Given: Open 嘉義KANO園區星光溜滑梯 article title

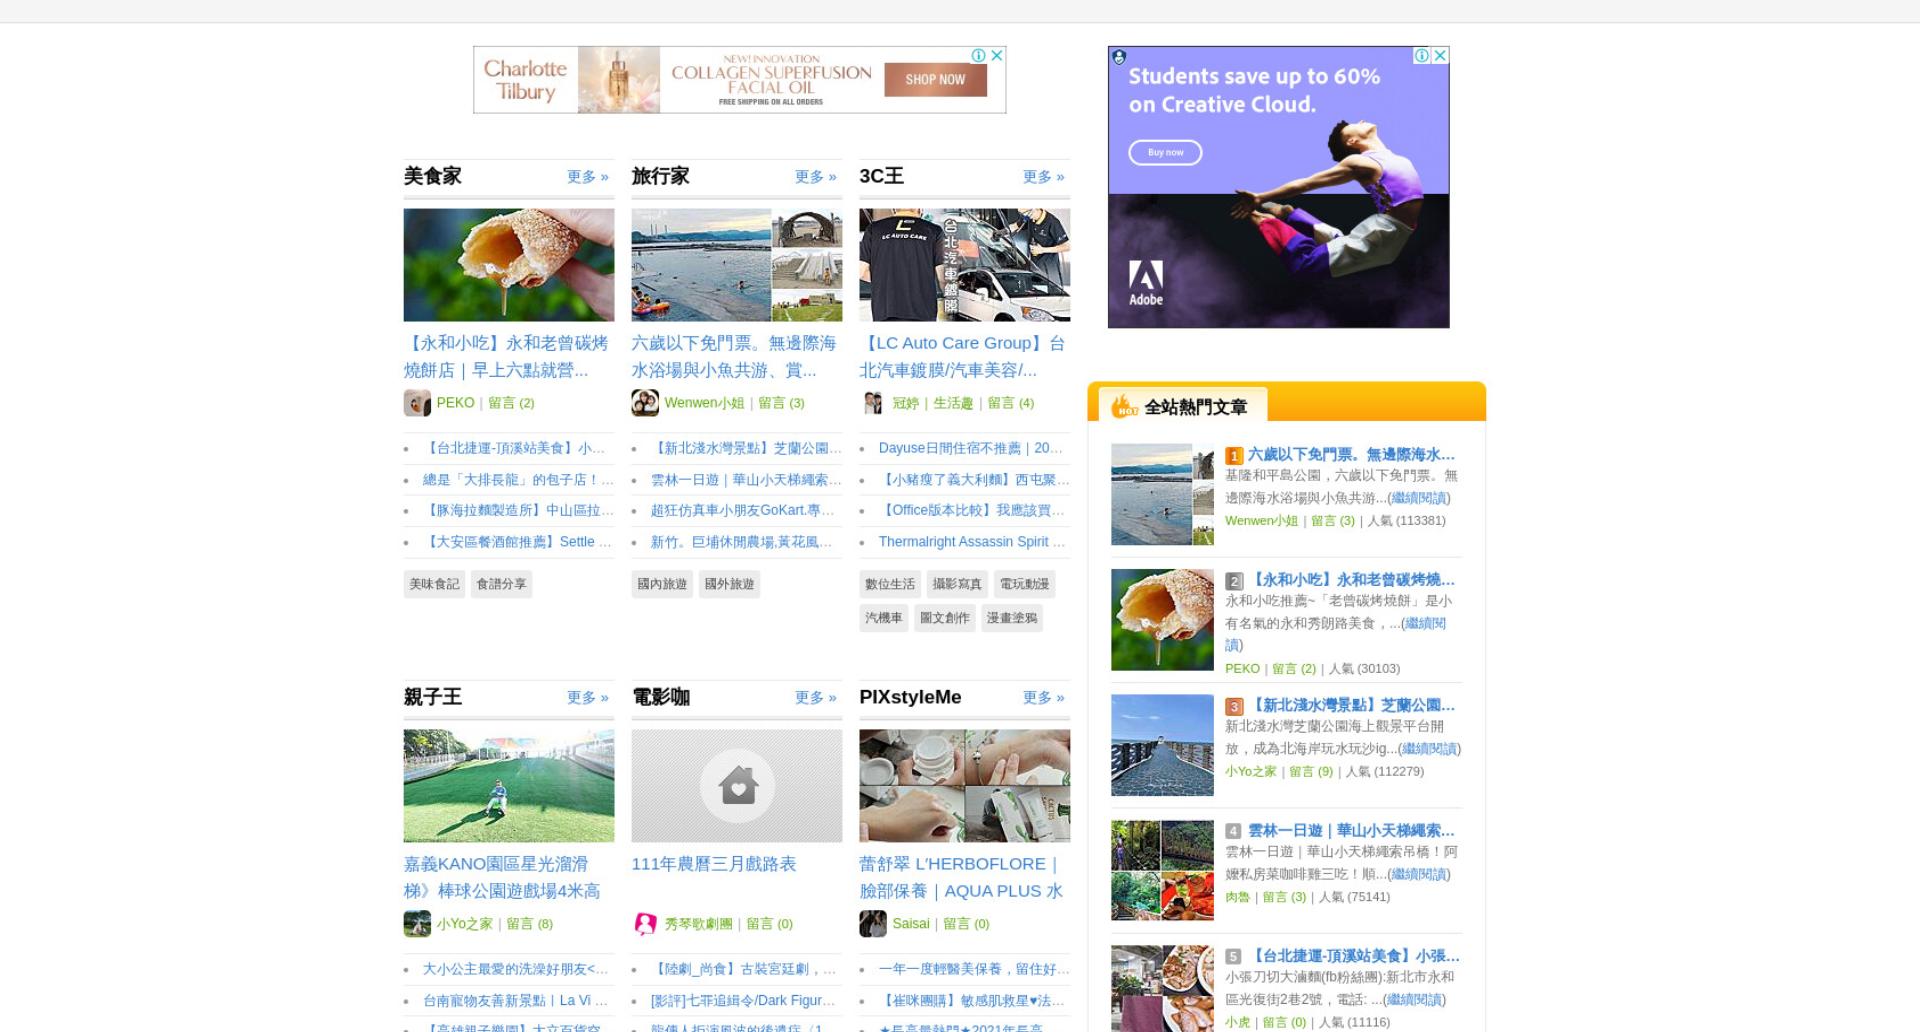Looking at the screenshot, I should [x=502, y=878].
